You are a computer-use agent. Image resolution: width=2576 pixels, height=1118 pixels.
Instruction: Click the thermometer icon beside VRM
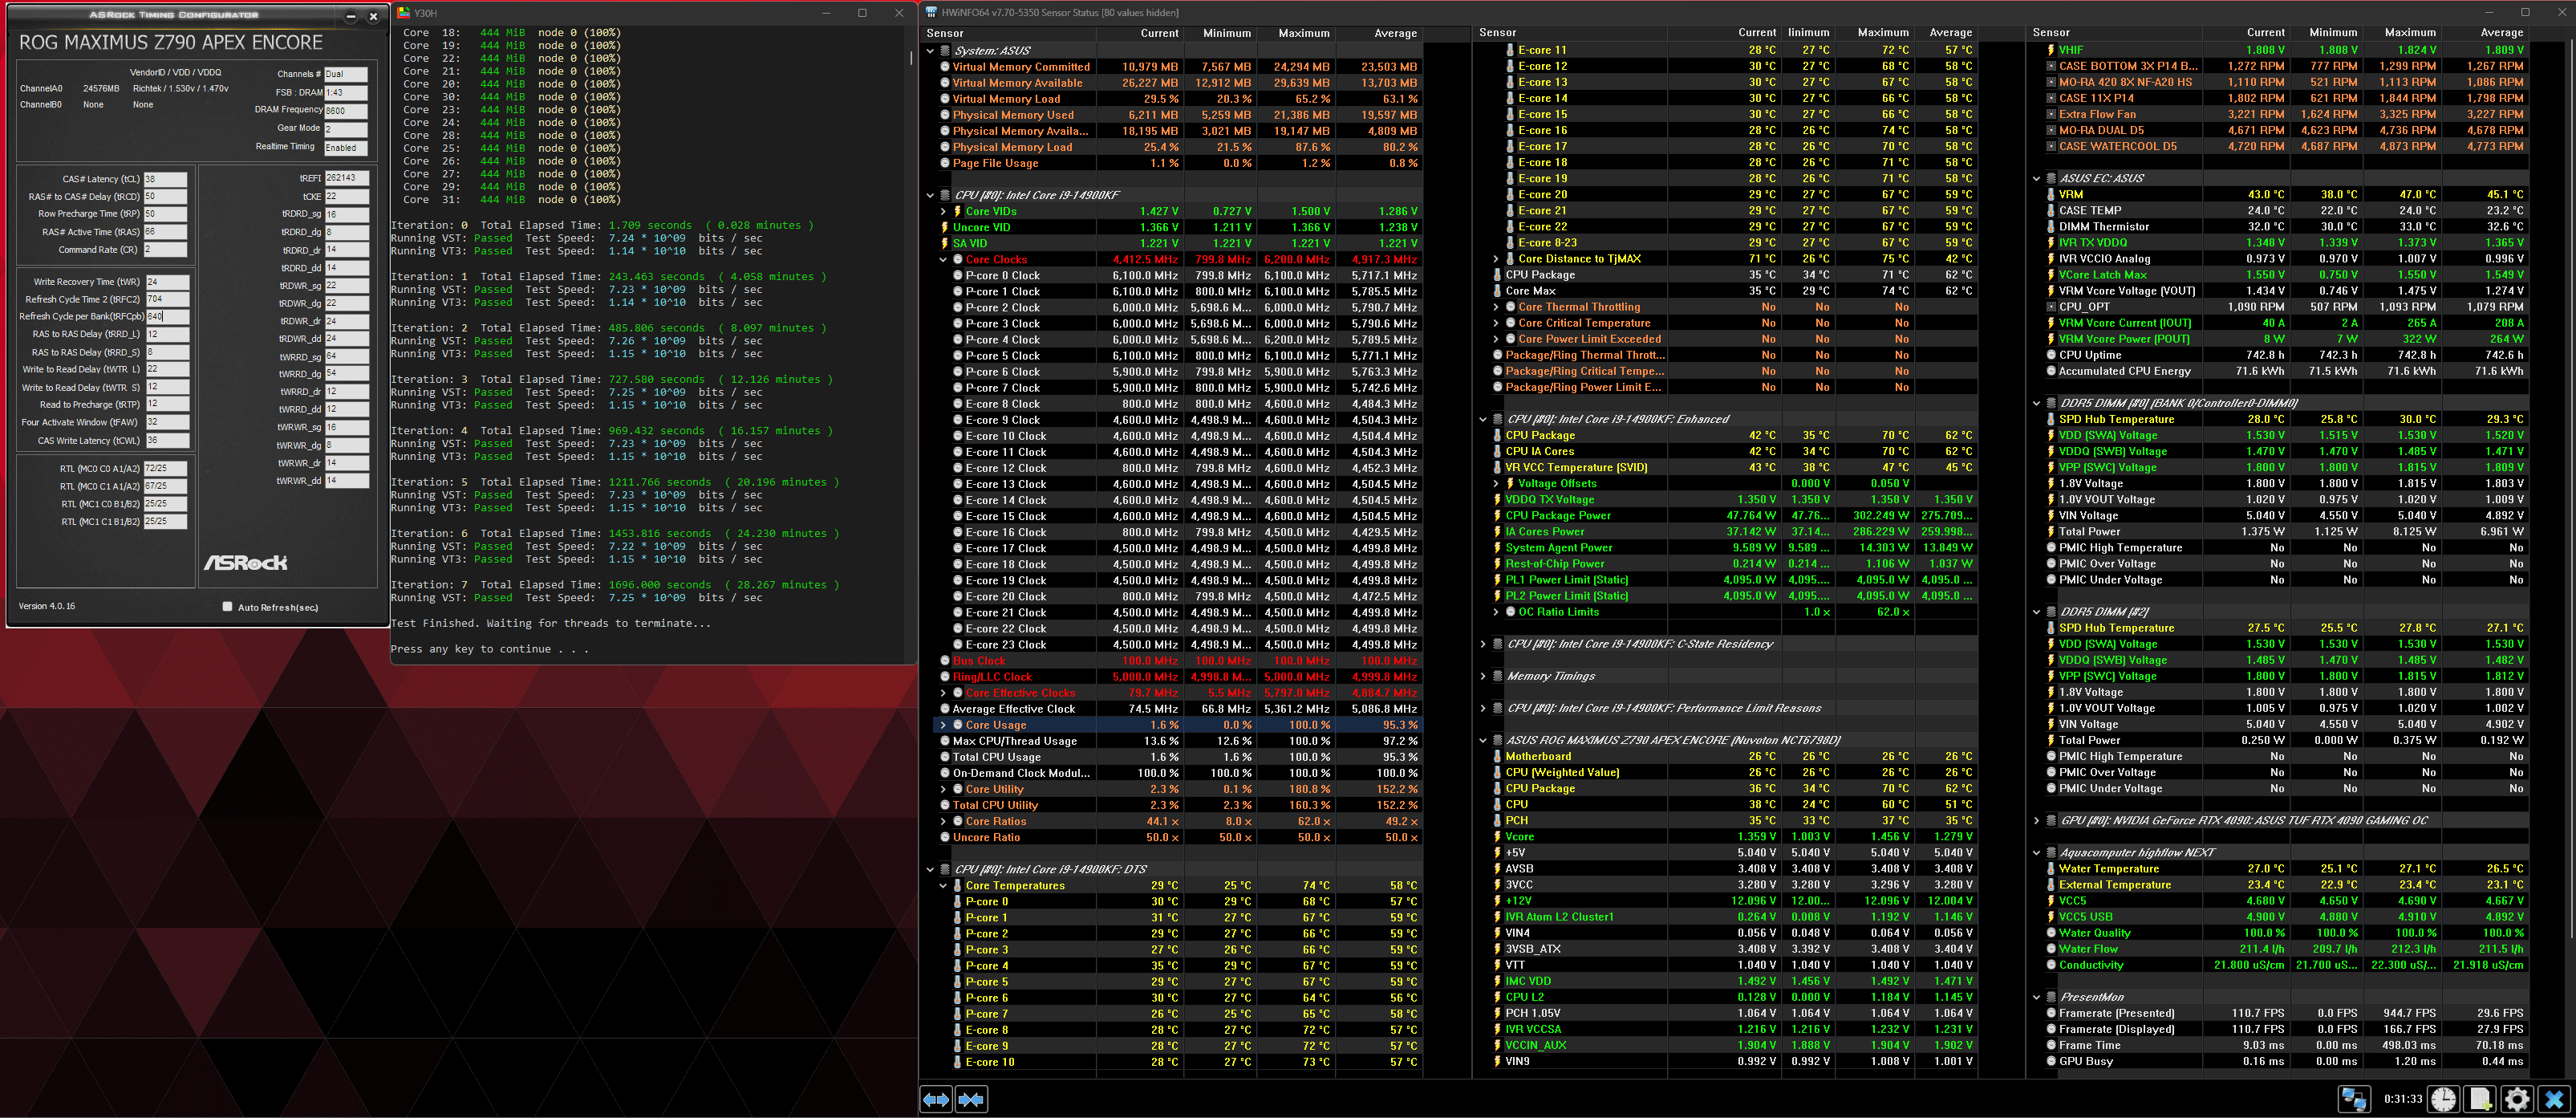tap(2050, 194)
